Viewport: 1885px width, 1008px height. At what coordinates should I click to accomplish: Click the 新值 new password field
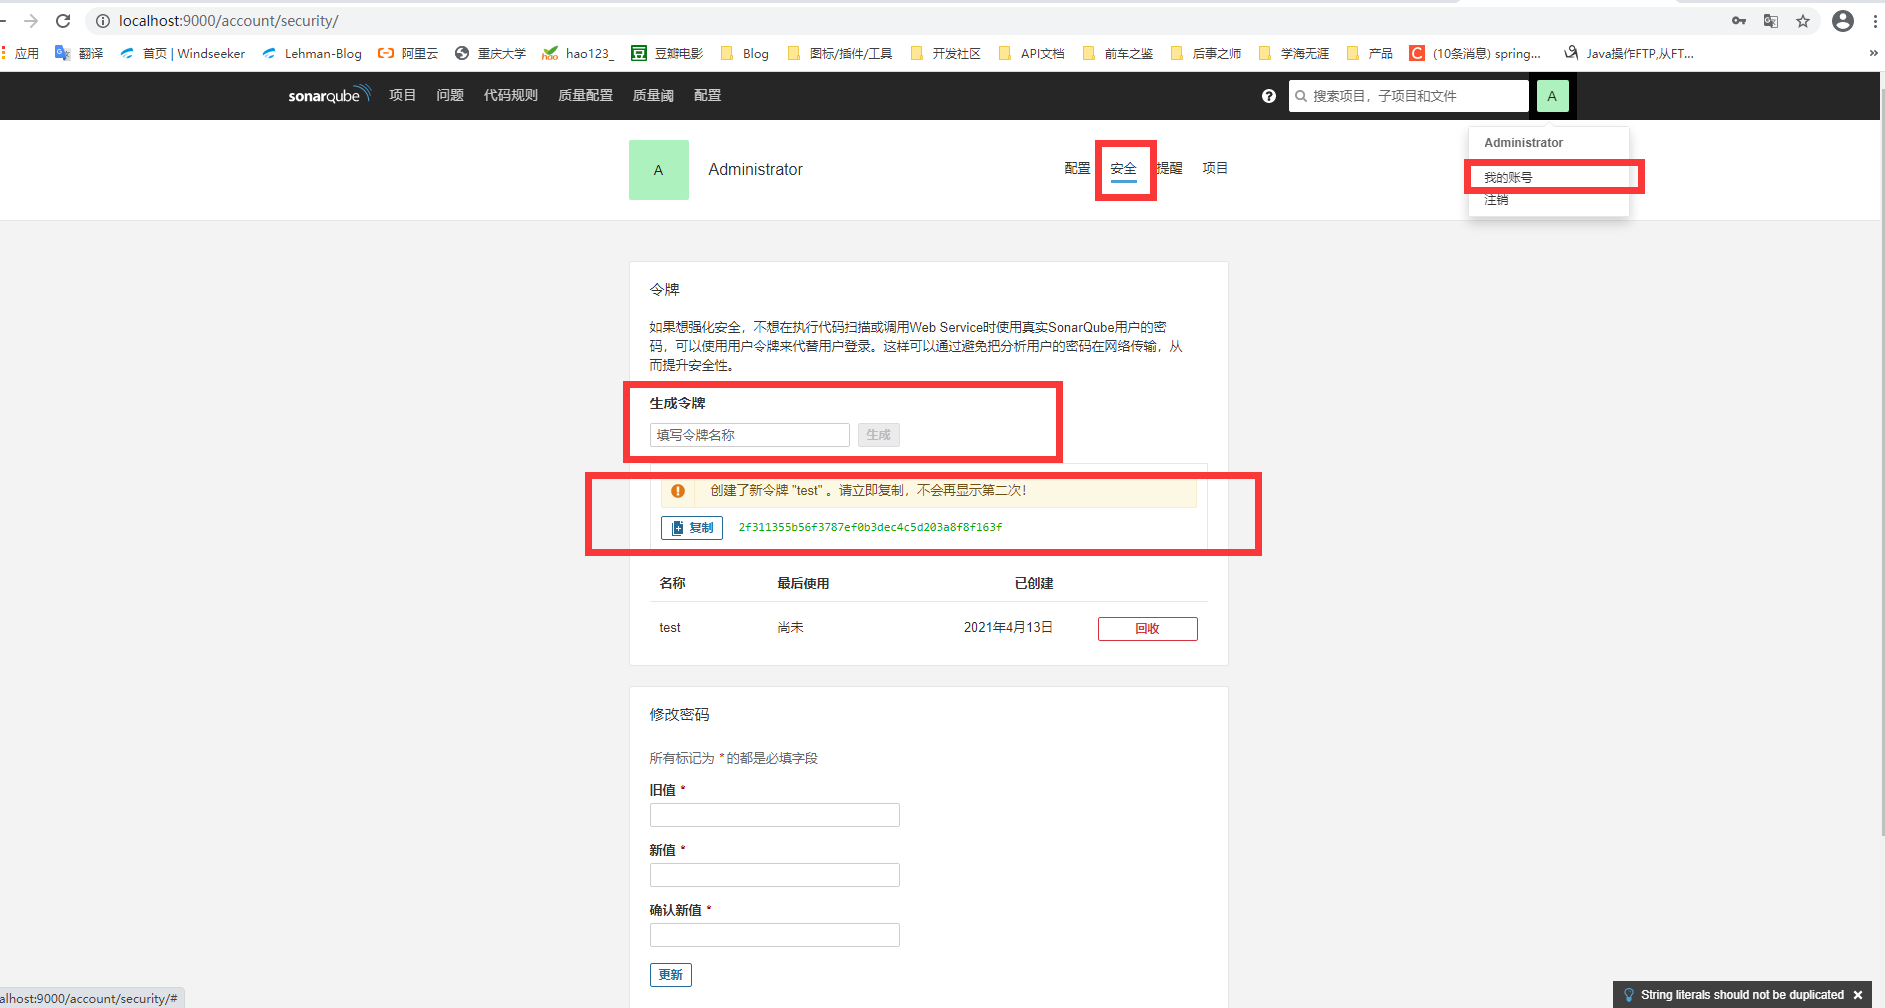click(775, 875)
